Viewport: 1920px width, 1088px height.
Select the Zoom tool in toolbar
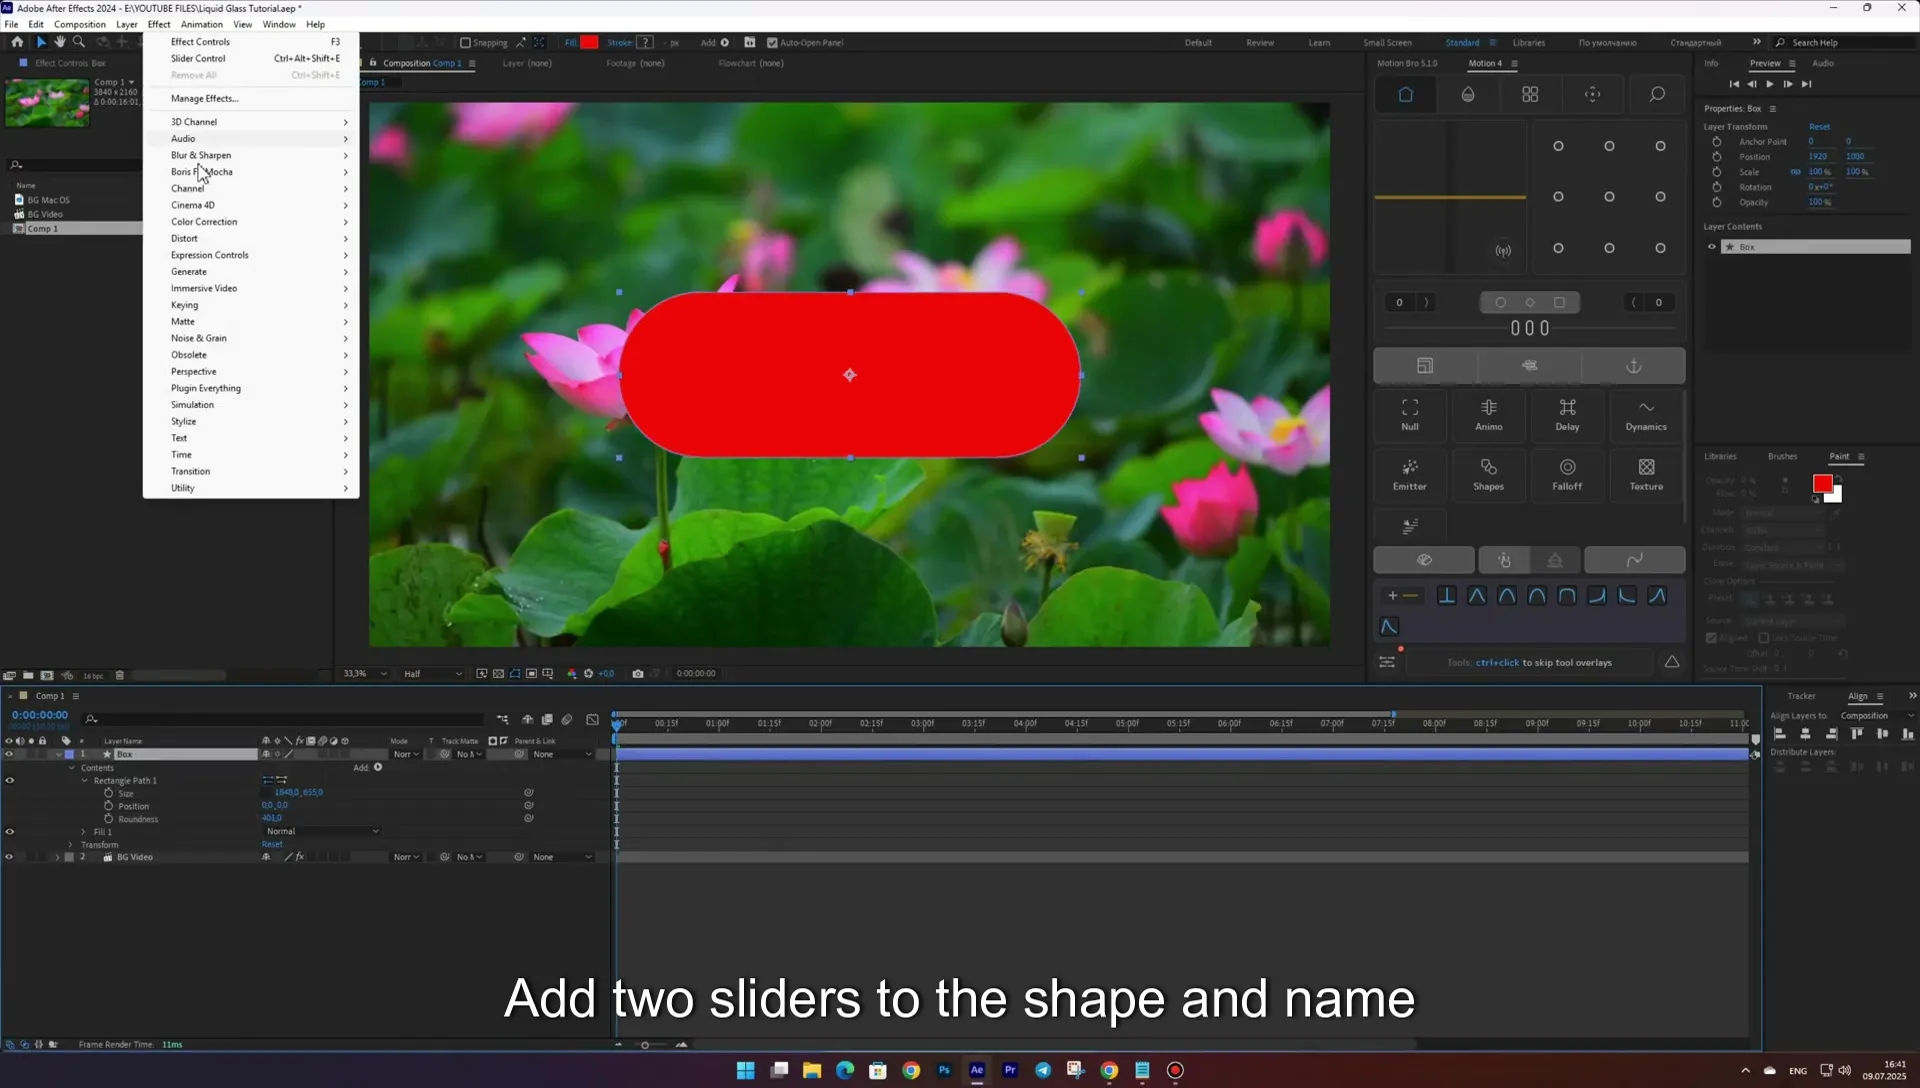(79, 42)
